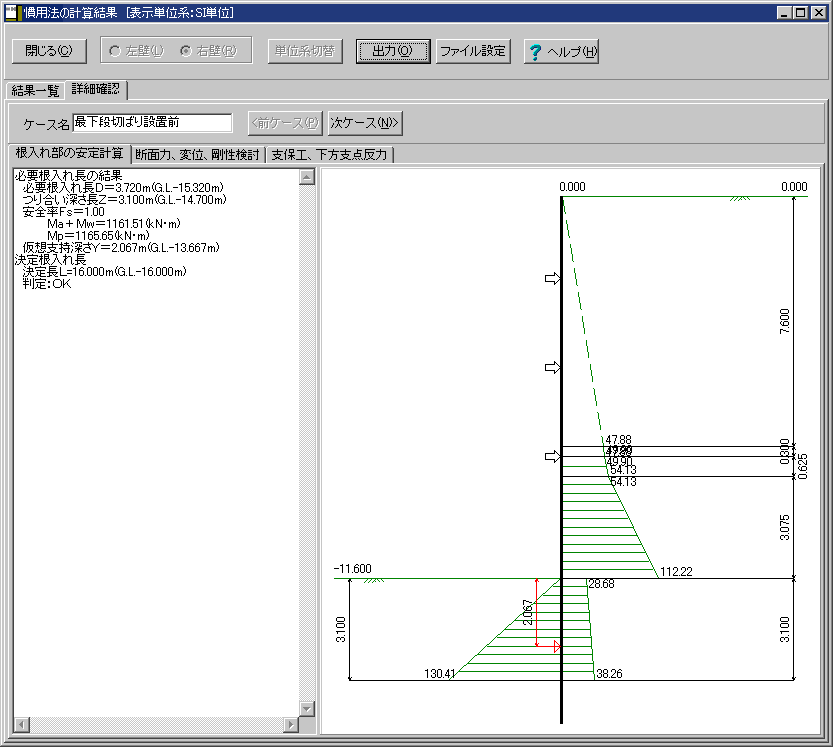Click the ケース名 text field
The height and width of the screenshot is (747, 833).
click(x=152, y=123)
